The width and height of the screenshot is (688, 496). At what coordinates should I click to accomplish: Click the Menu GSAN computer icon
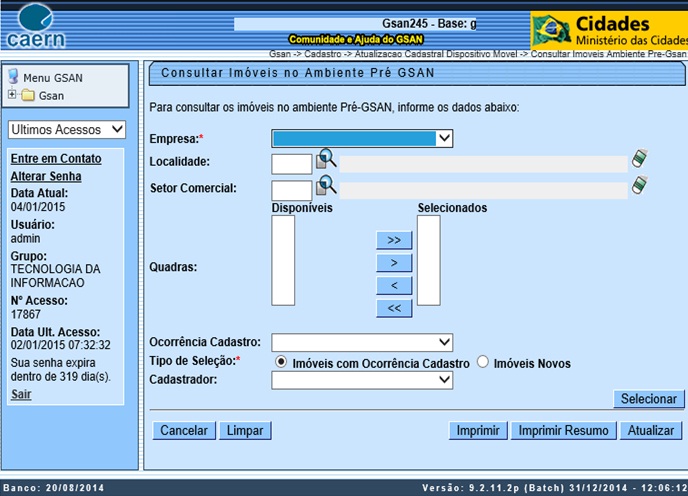click(x=13, y=76)
